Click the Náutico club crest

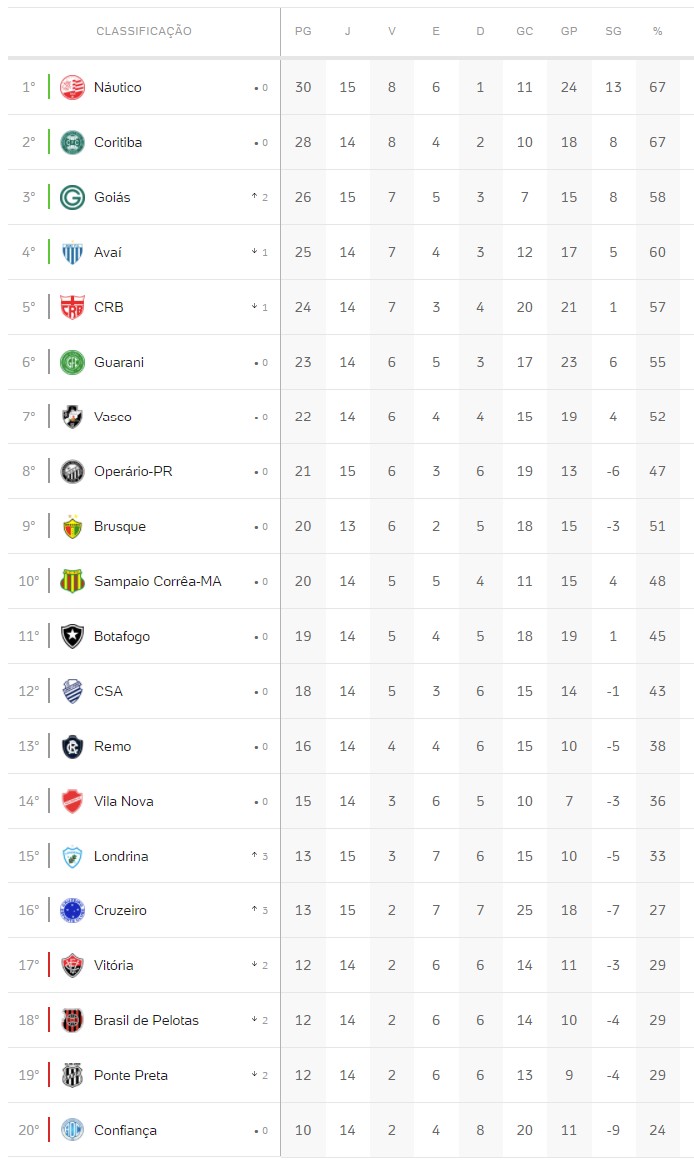click(x=72, y=87)
